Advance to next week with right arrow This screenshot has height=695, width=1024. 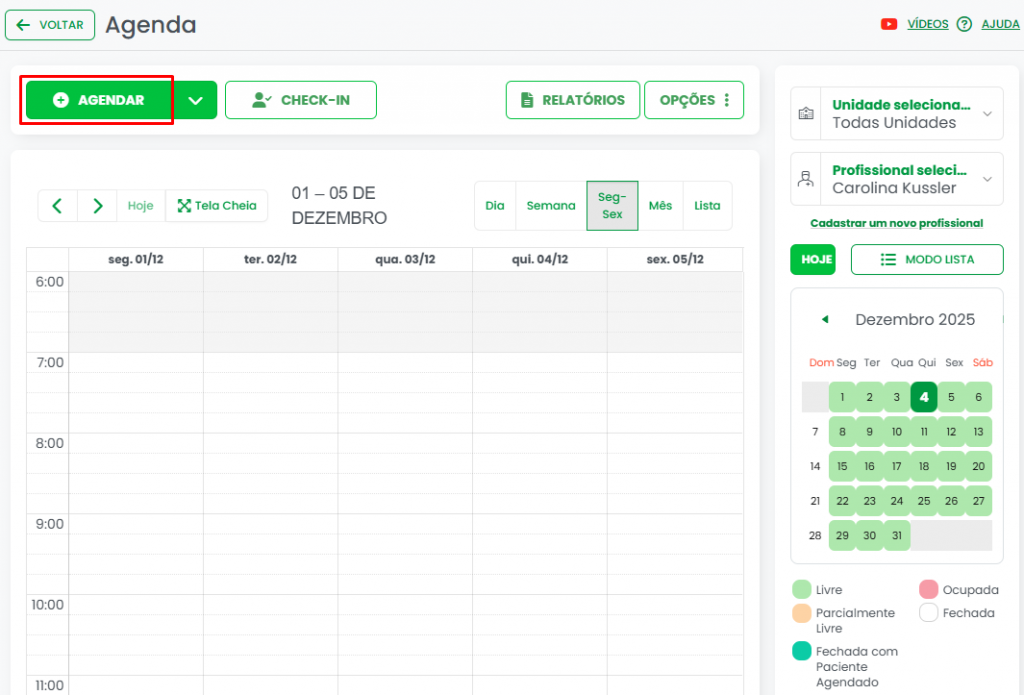(x=98, y=206)
